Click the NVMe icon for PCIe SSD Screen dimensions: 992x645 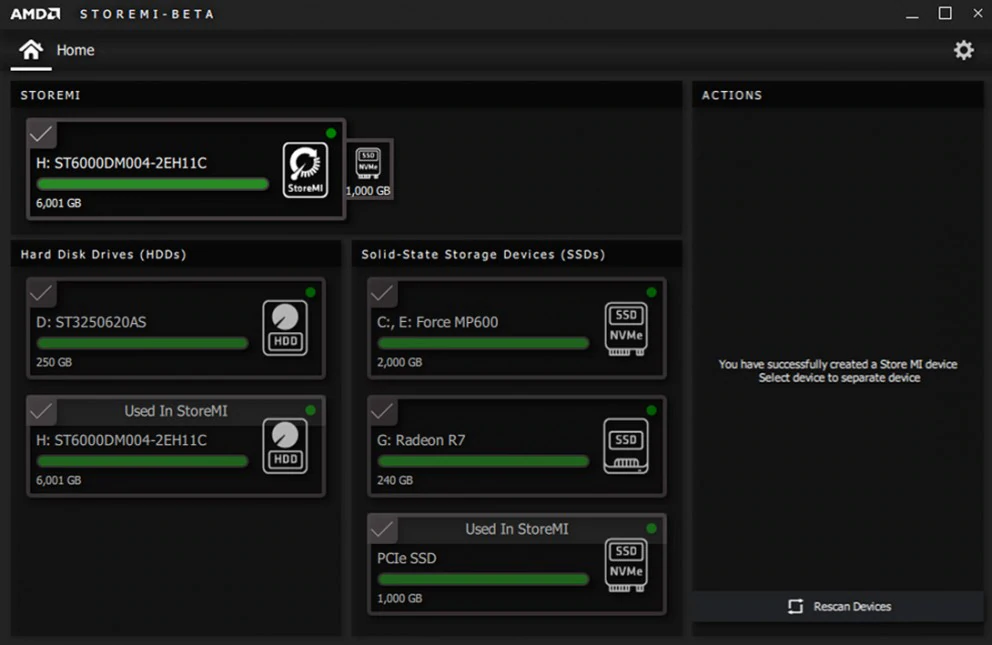[x=626, y=564]
